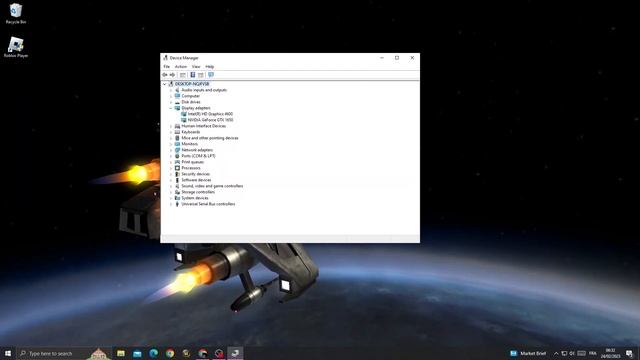Click the Type here to search box
Image resolution: width=640 pixels, height=360 pixels.
[x=65, y=353]
